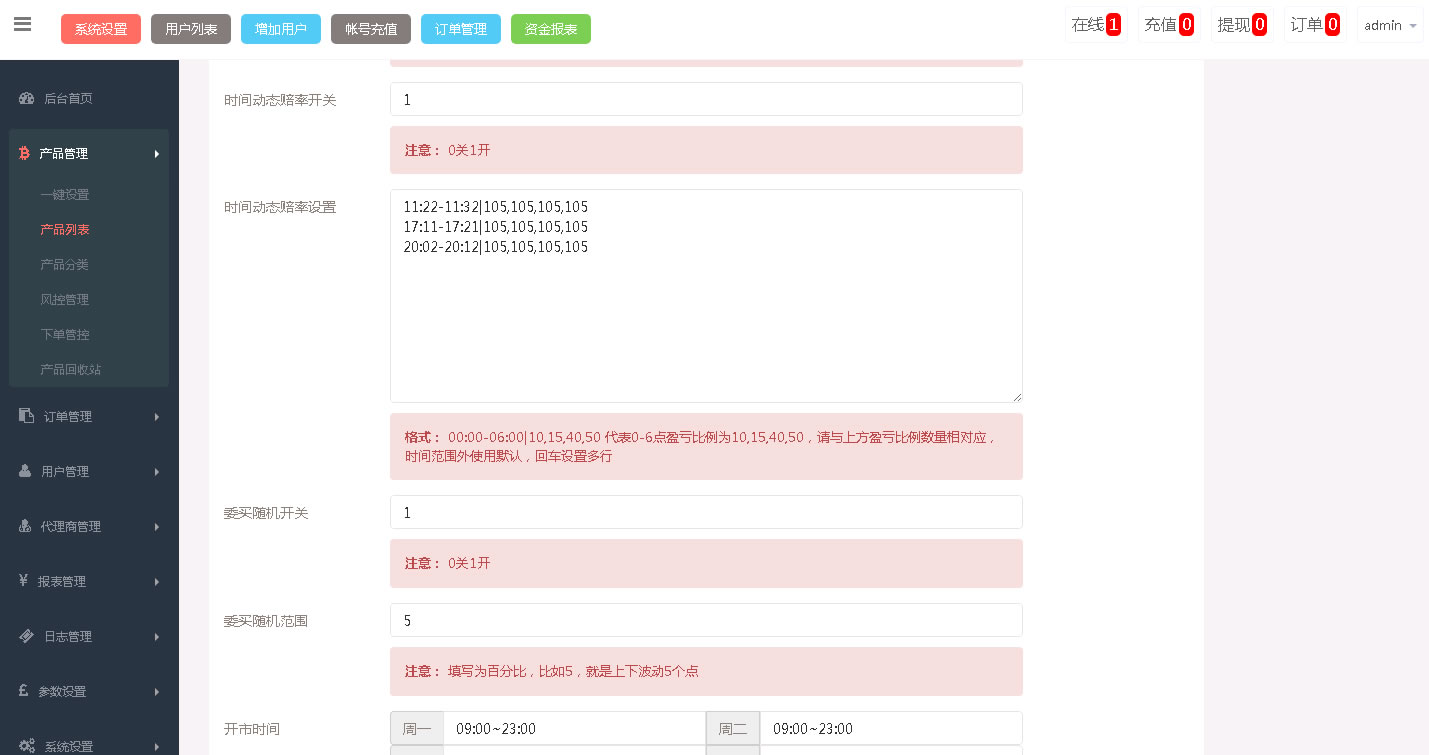Click the 周一 addon label
The height and width of the screenshot is (755, 1429).
point(417,728)
